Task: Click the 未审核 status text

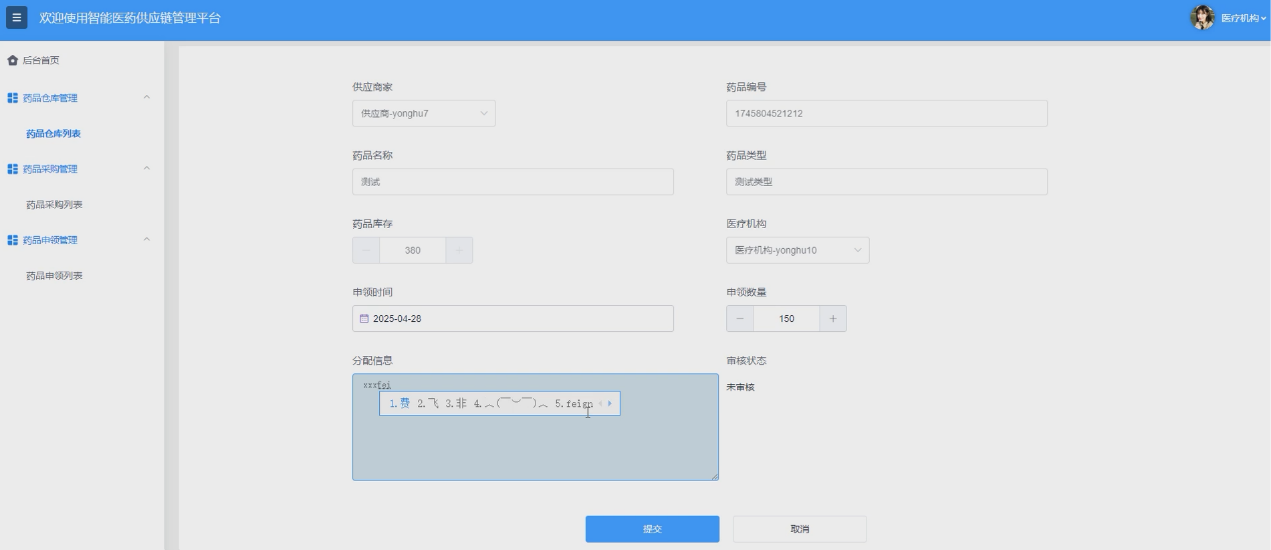Action: tap(740, 386)
